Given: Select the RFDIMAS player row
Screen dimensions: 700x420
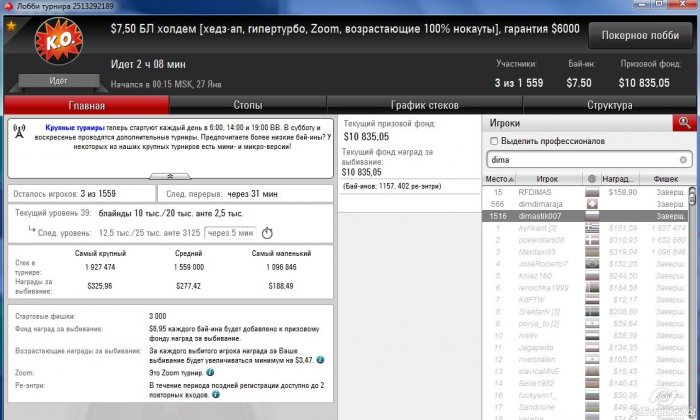Looking at the screenshot, I should (x=585, y=192).
